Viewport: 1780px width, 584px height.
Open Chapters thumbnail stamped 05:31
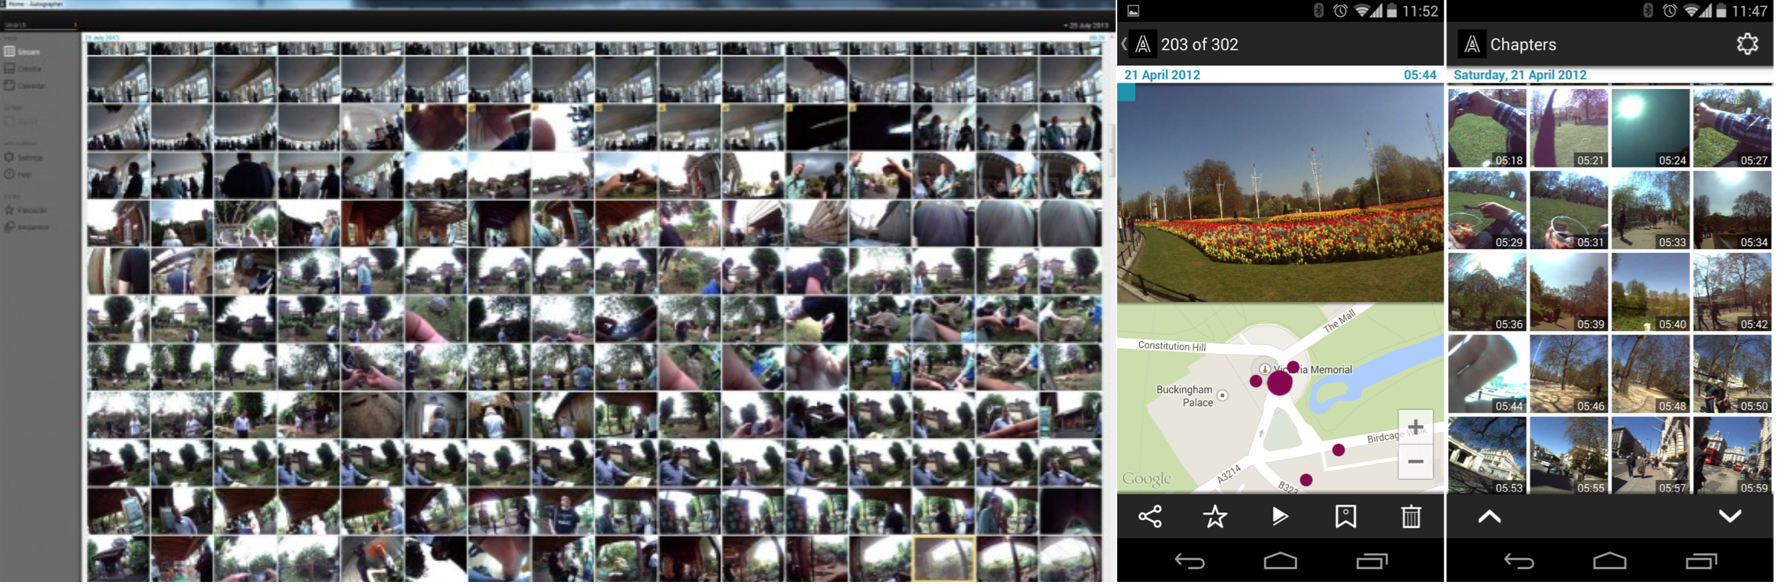[1569, 210]
